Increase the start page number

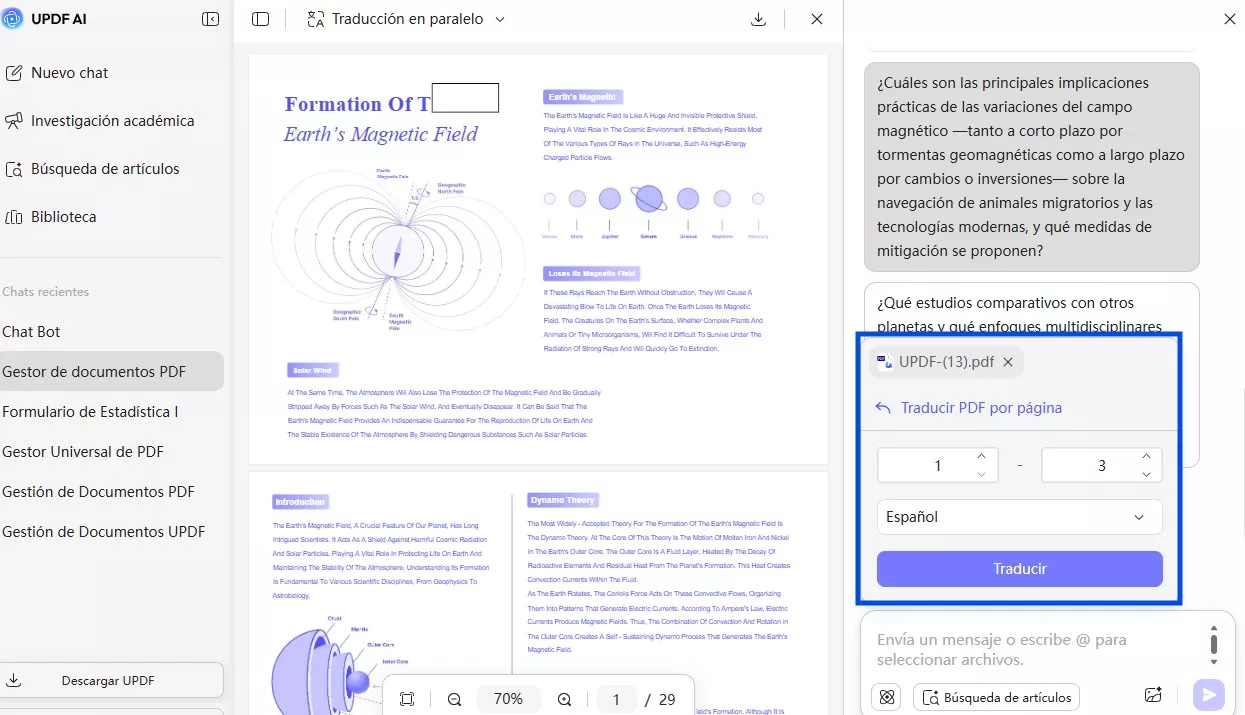(x=982, y=457)
